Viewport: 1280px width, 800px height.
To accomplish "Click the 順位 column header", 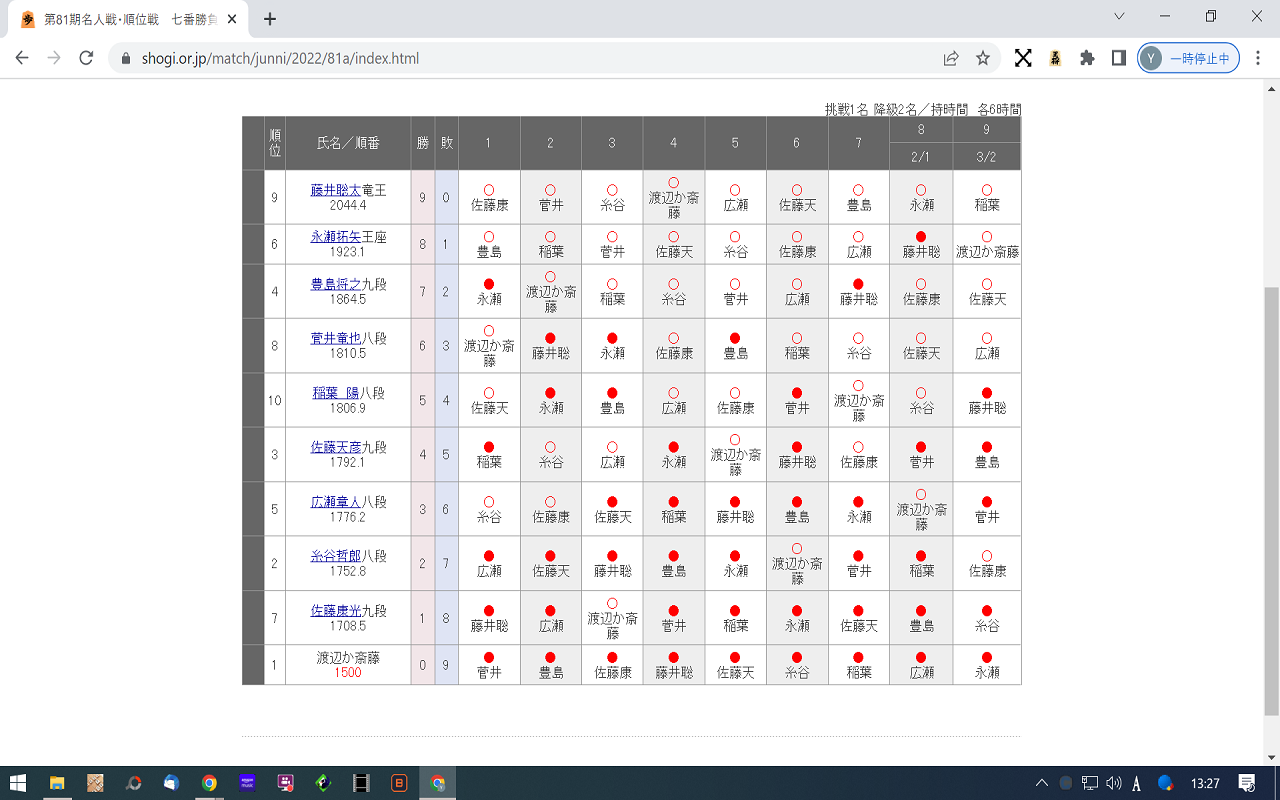I will tap(275, 143).
